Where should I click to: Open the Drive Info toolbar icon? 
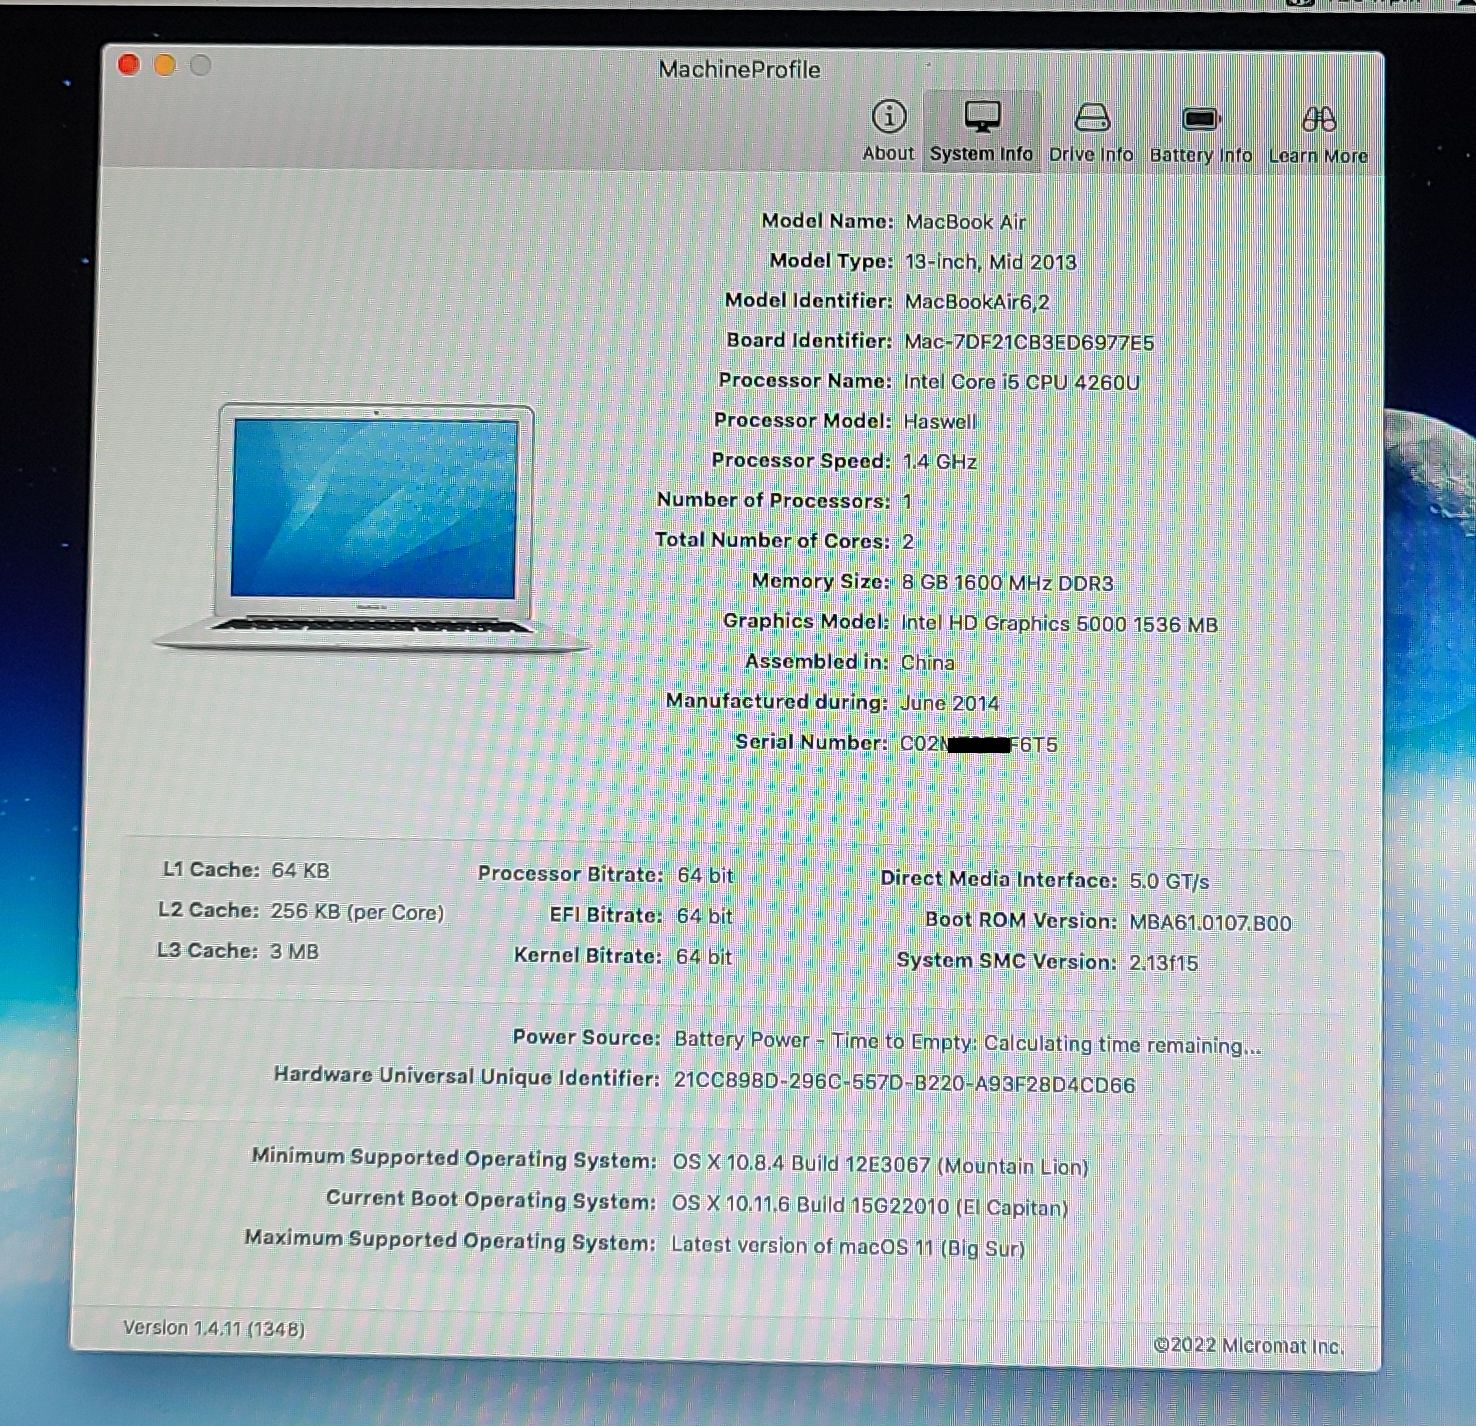pos(1091,119)
